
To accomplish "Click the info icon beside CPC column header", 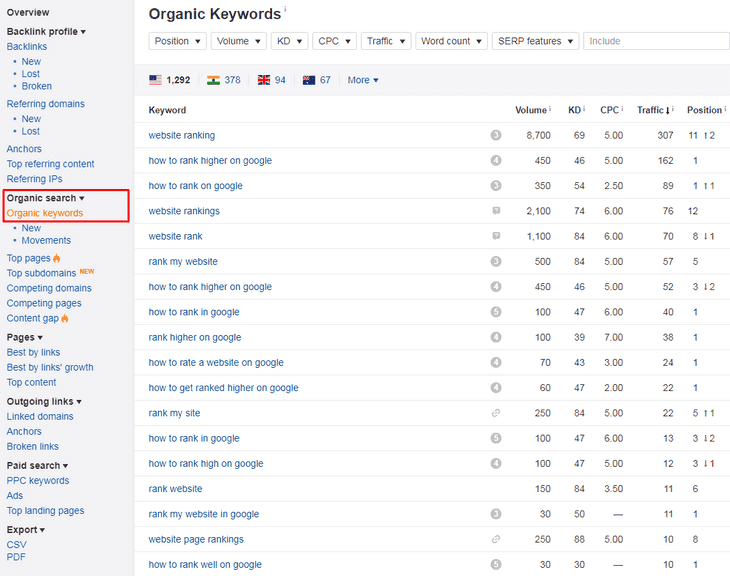I will point(622,108).
